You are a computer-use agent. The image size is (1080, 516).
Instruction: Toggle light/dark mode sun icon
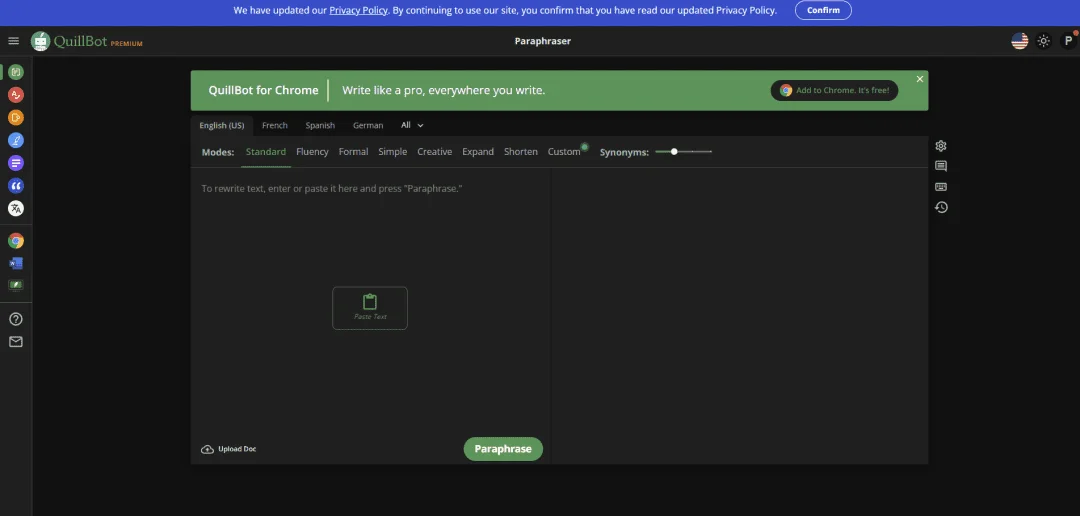1043,41
